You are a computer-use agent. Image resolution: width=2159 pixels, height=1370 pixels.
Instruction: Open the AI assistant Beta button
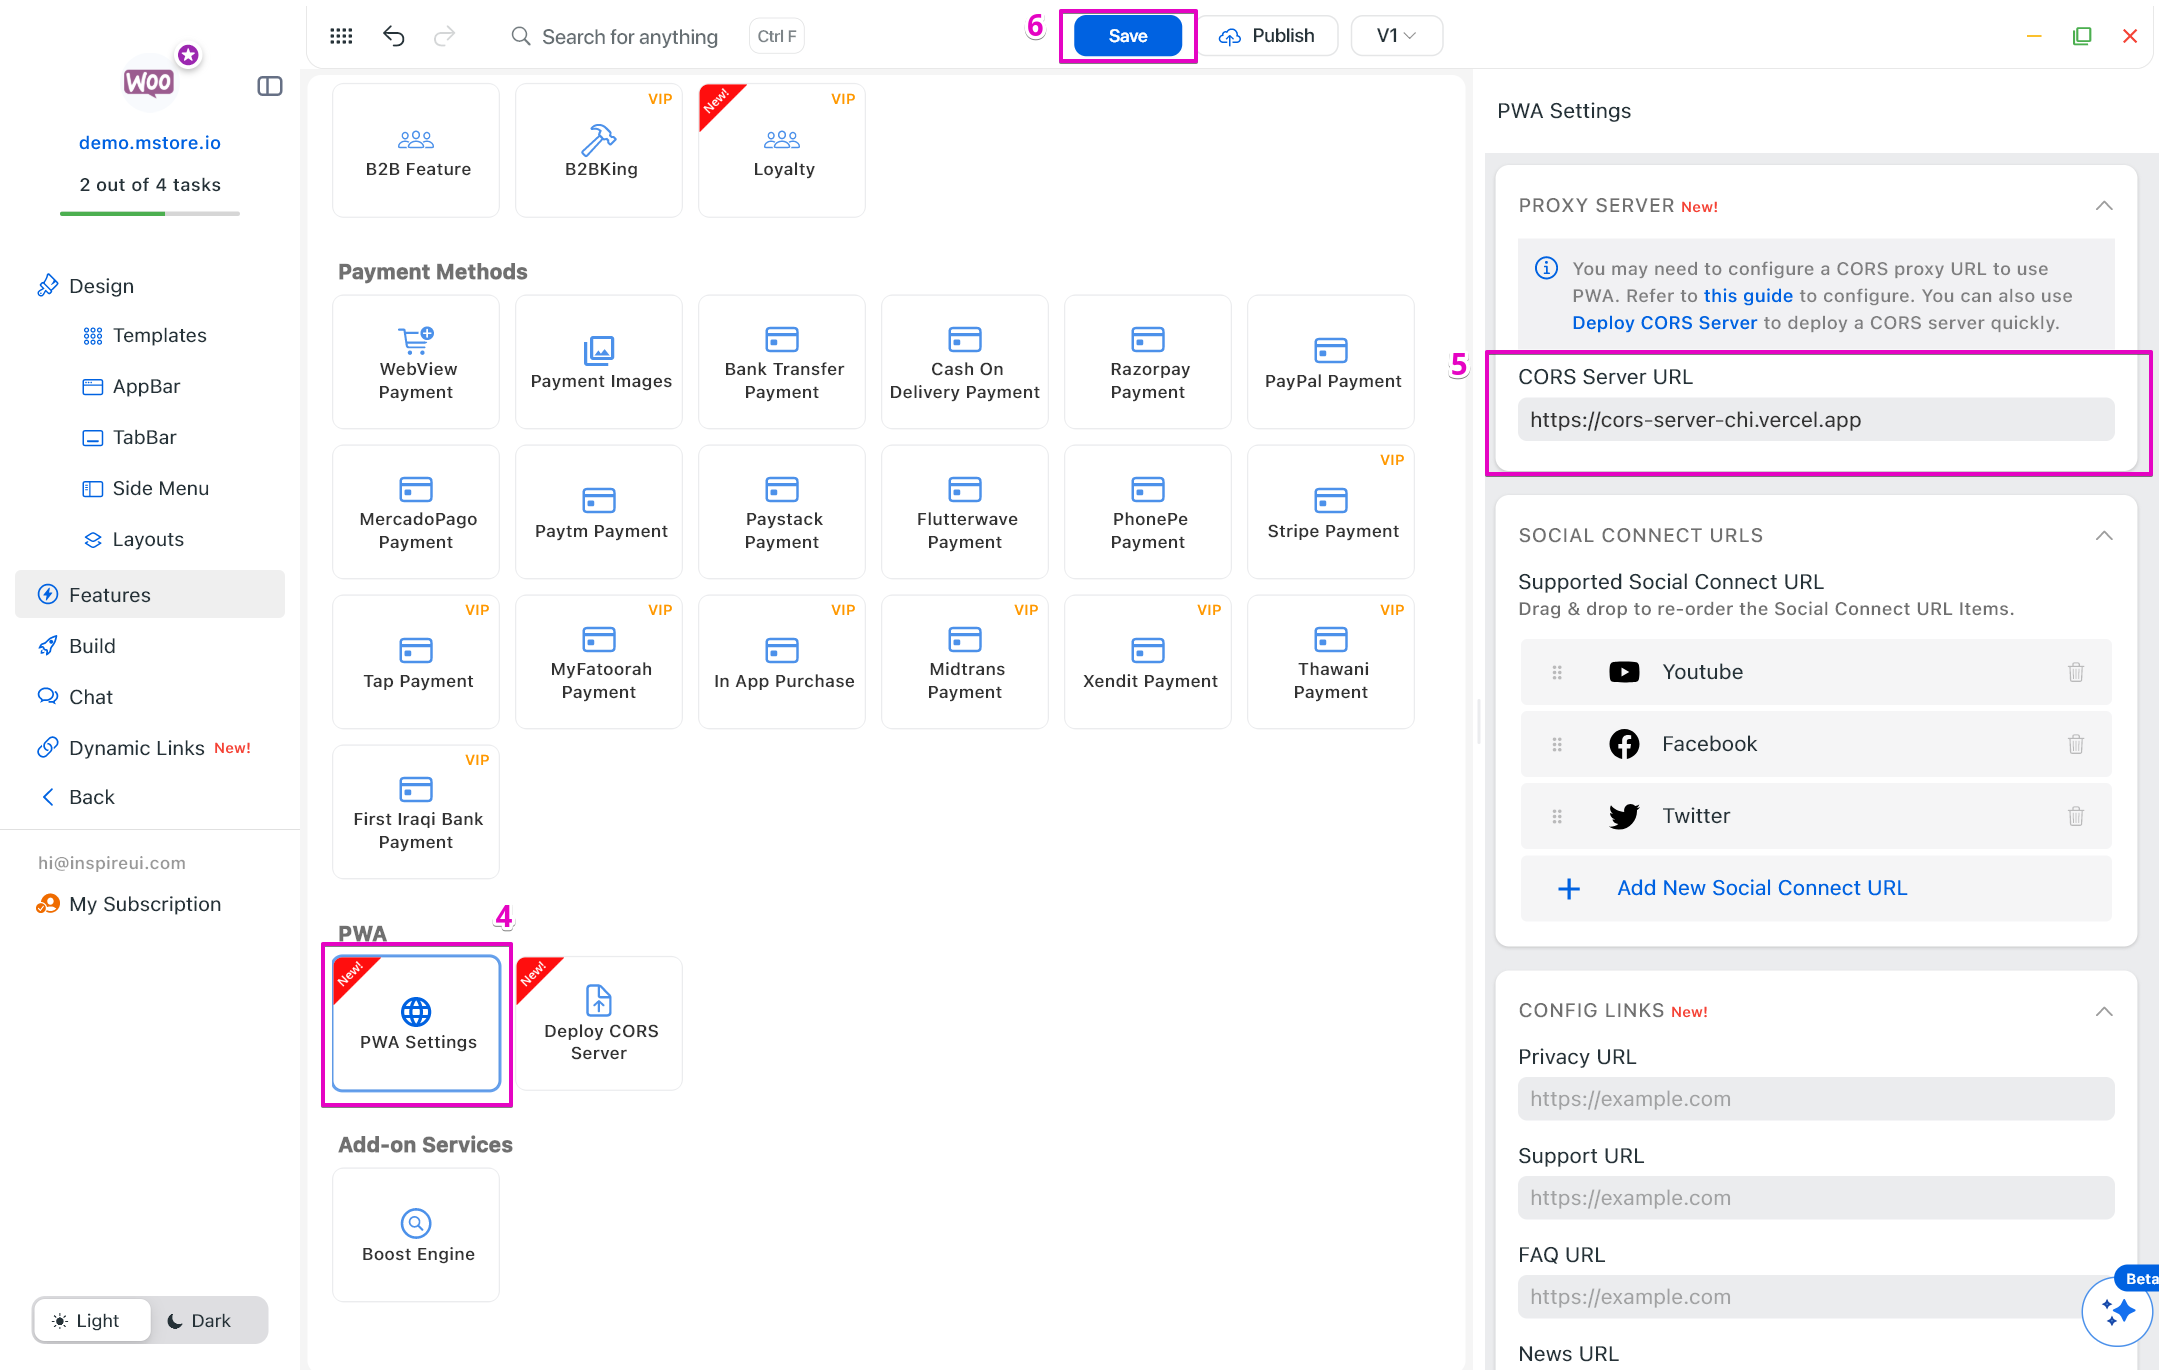pyautogui.click(x=2117, y=1311)
